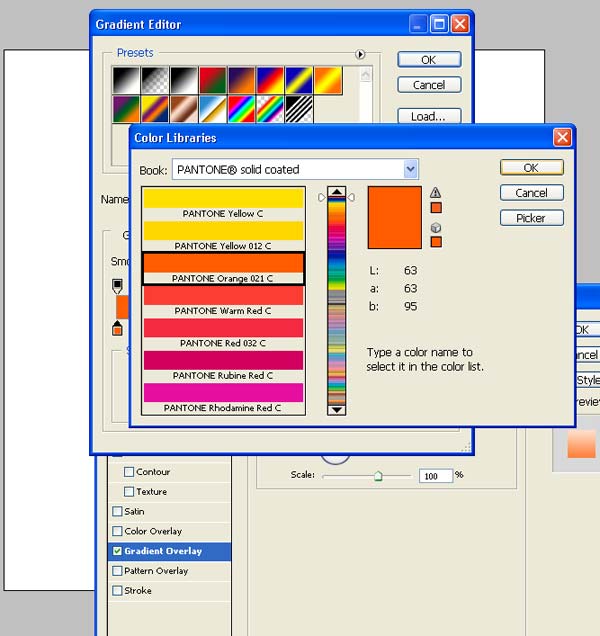The width and height of the screenshot is (600, 636).
Task: Enable the Contour checkbox
Action: pyautogui.click(x=129, y=472)
